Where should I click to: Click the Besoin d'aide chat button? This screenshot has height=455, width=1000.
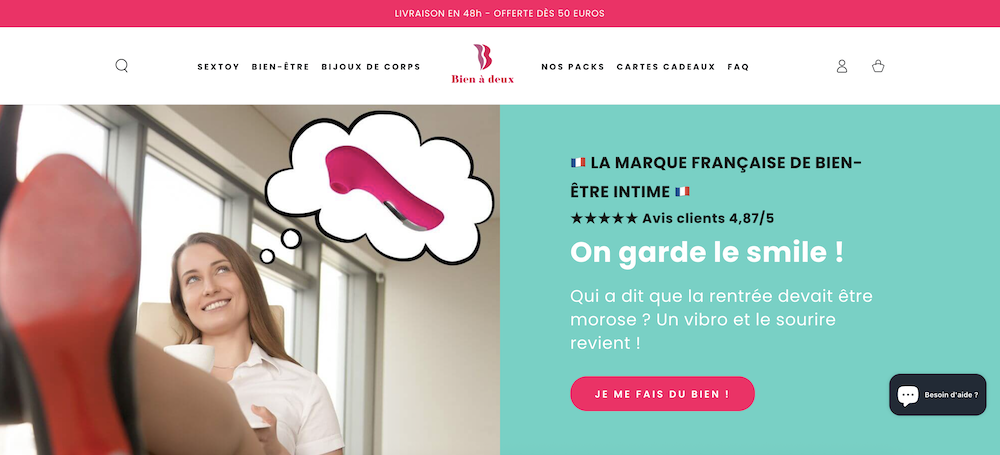coord(938,394)
